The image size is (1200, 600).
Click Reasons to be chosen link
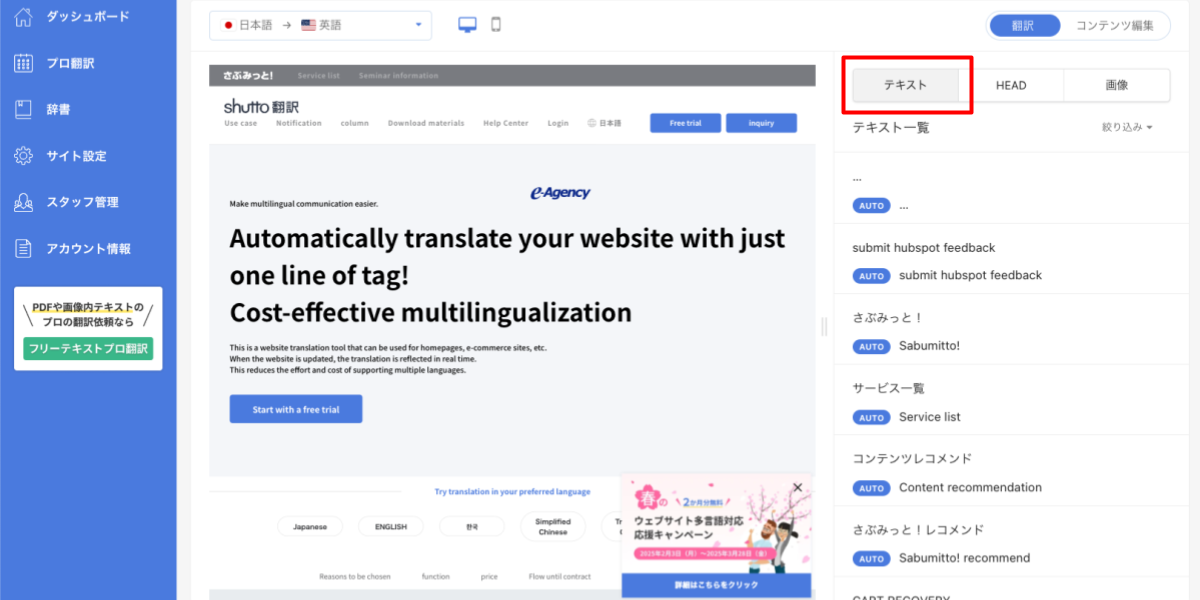(x=355, y=577)
